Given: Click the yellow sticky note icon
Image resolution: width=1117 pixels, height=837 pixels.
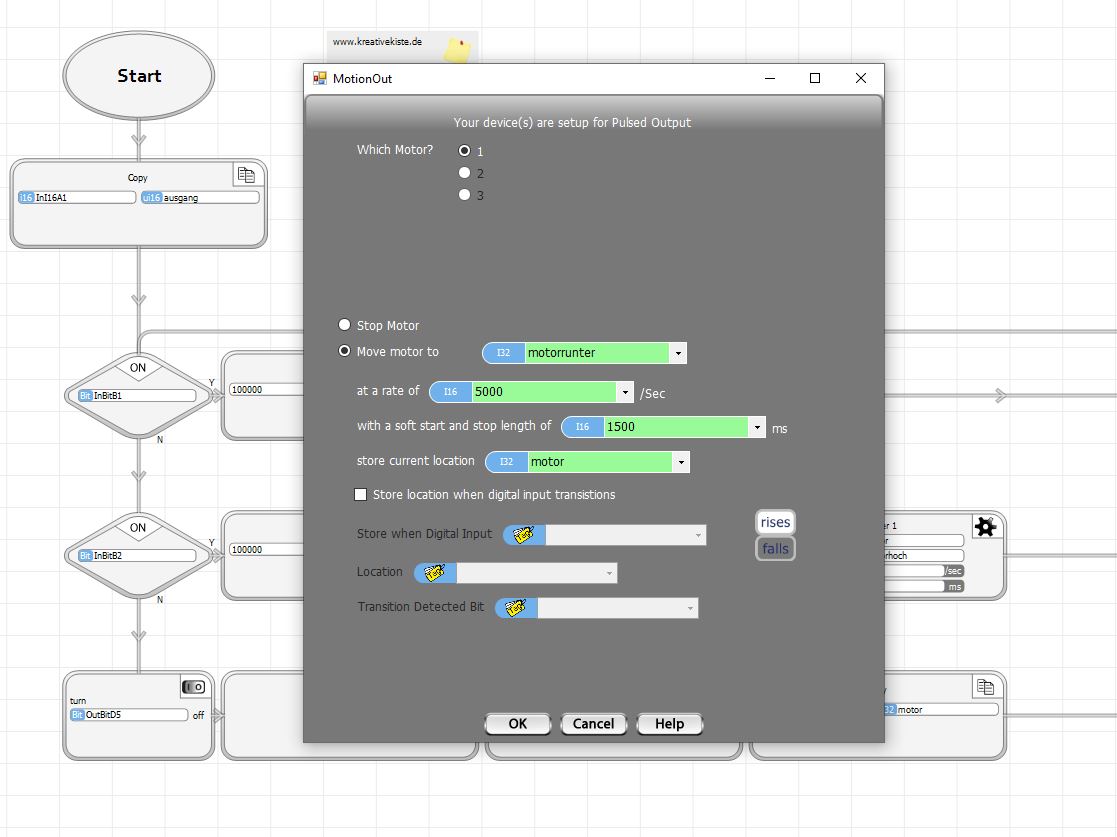Looking at the screenshot, I should point(458,49).
